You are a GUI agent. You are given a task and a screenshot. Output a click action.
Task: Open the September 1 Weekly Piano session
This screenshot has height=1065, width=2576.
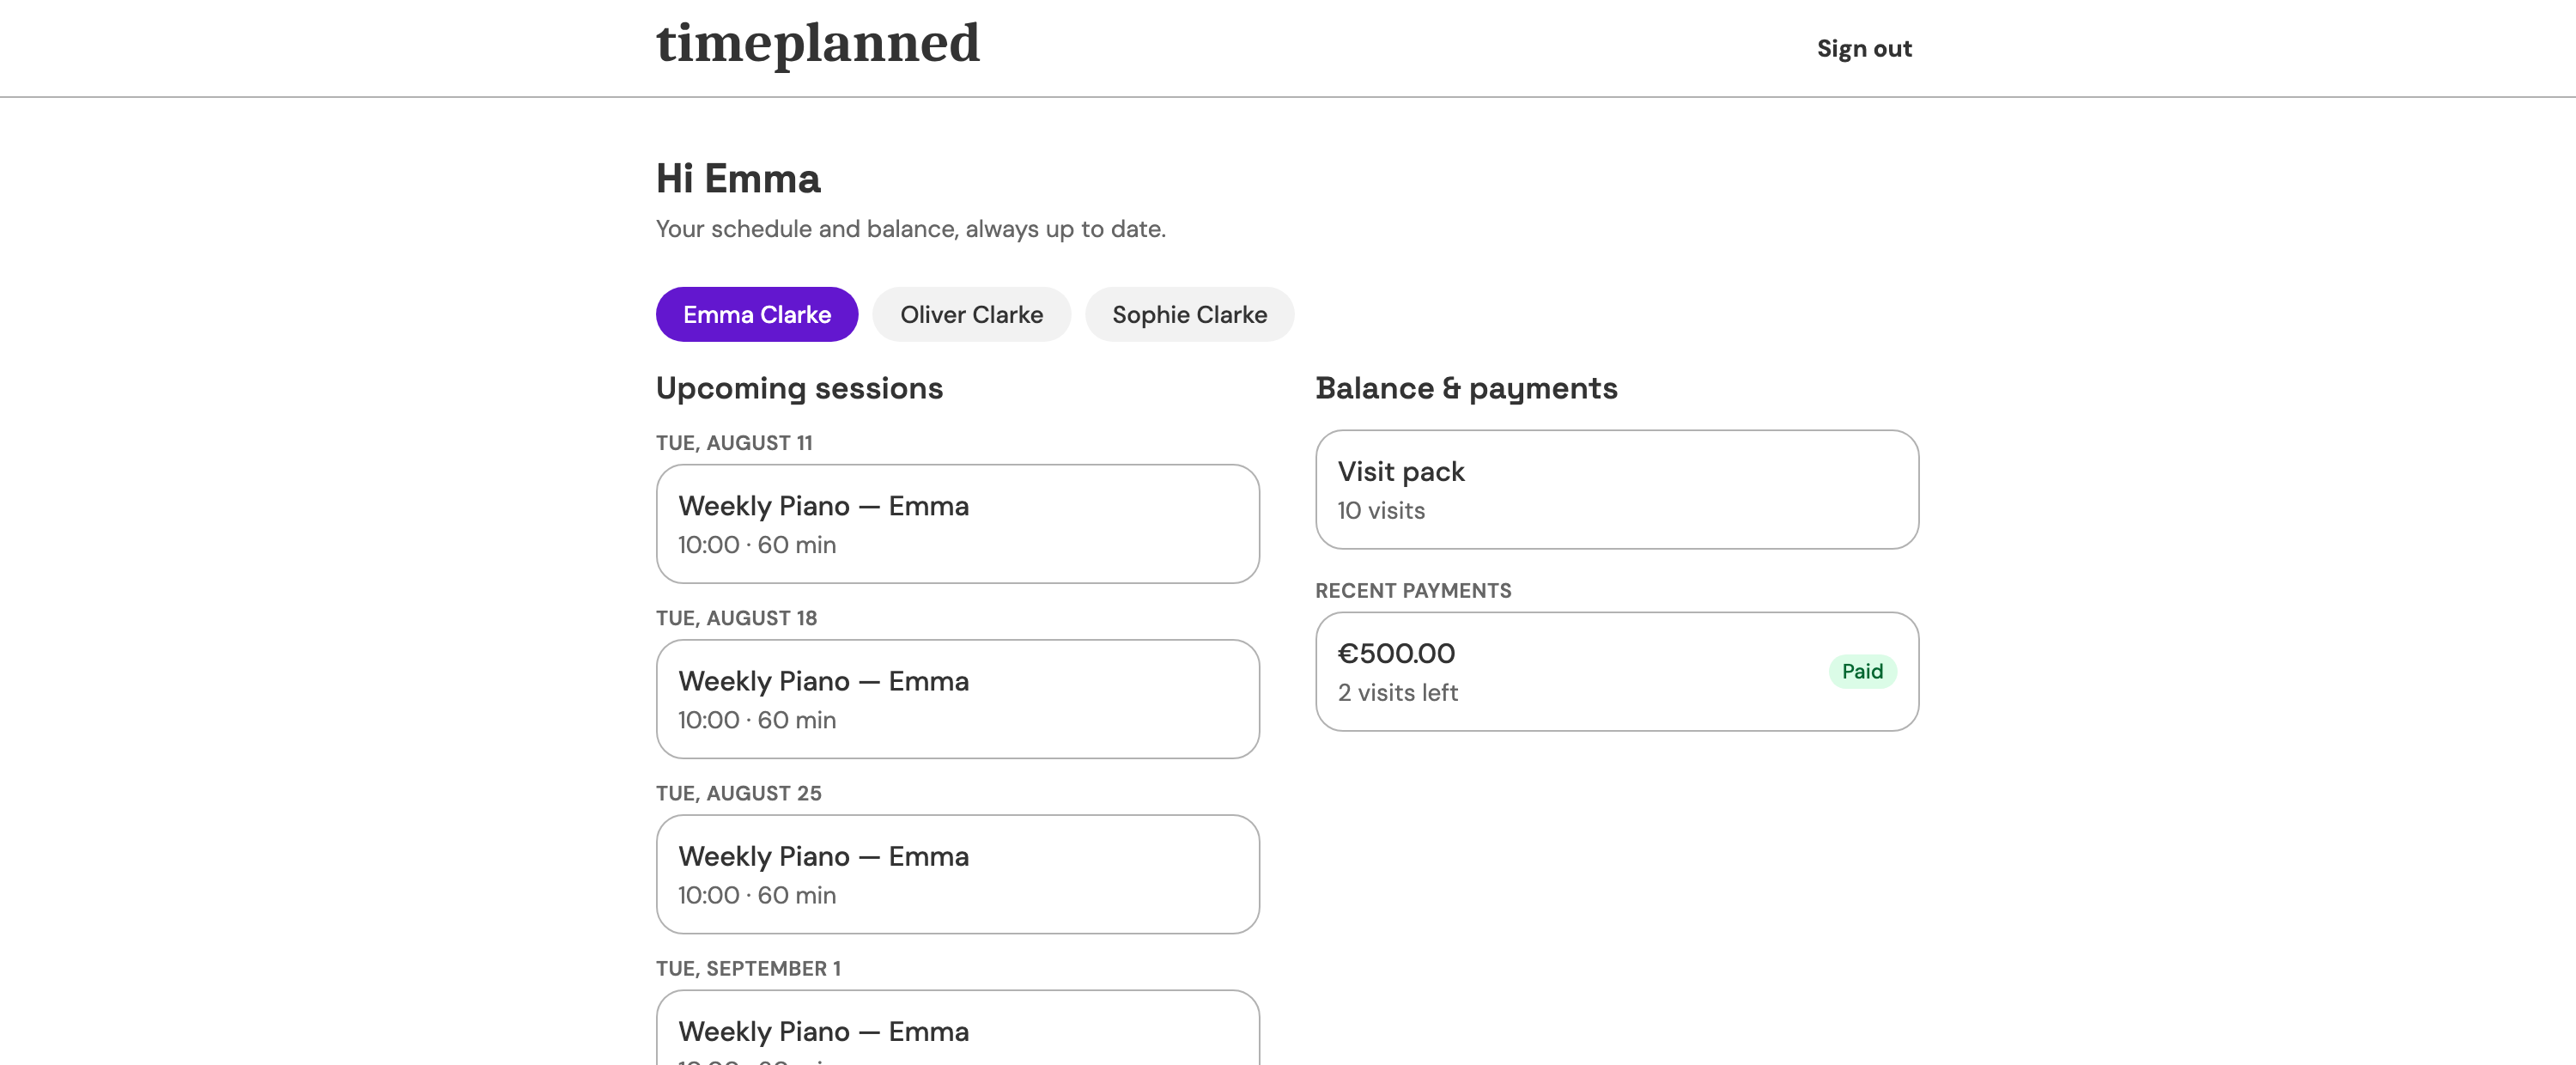coord(957,1028)
